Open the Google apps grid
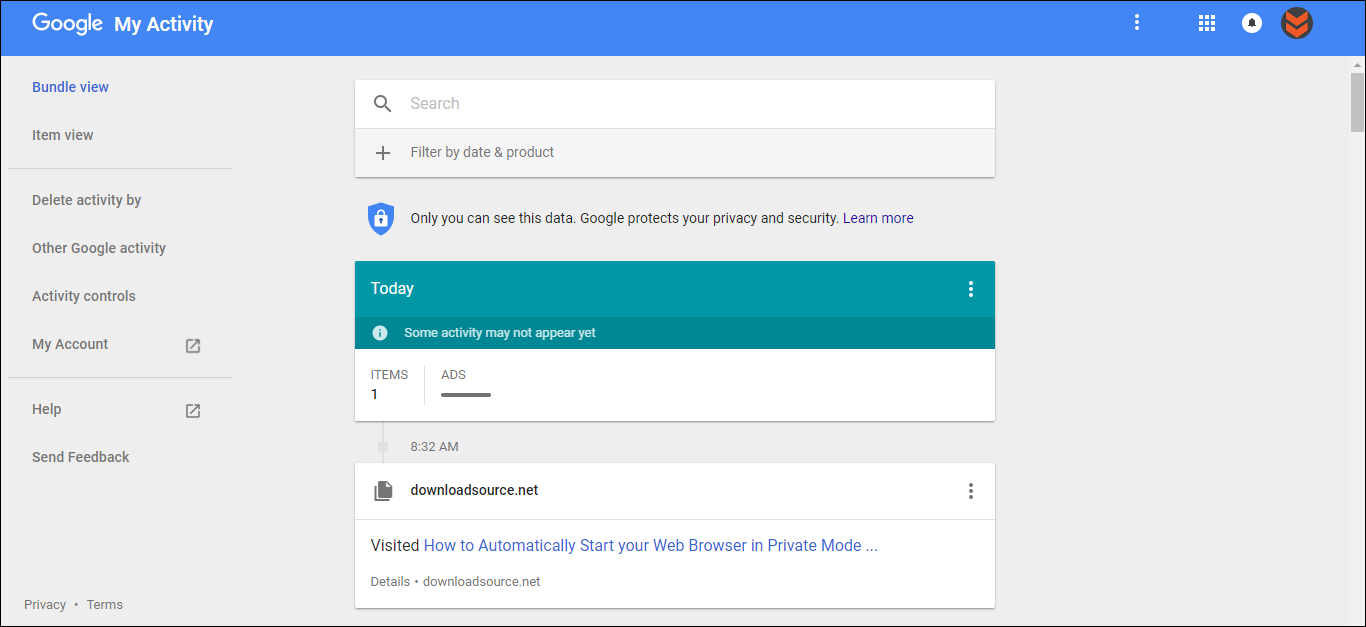 1206,23
